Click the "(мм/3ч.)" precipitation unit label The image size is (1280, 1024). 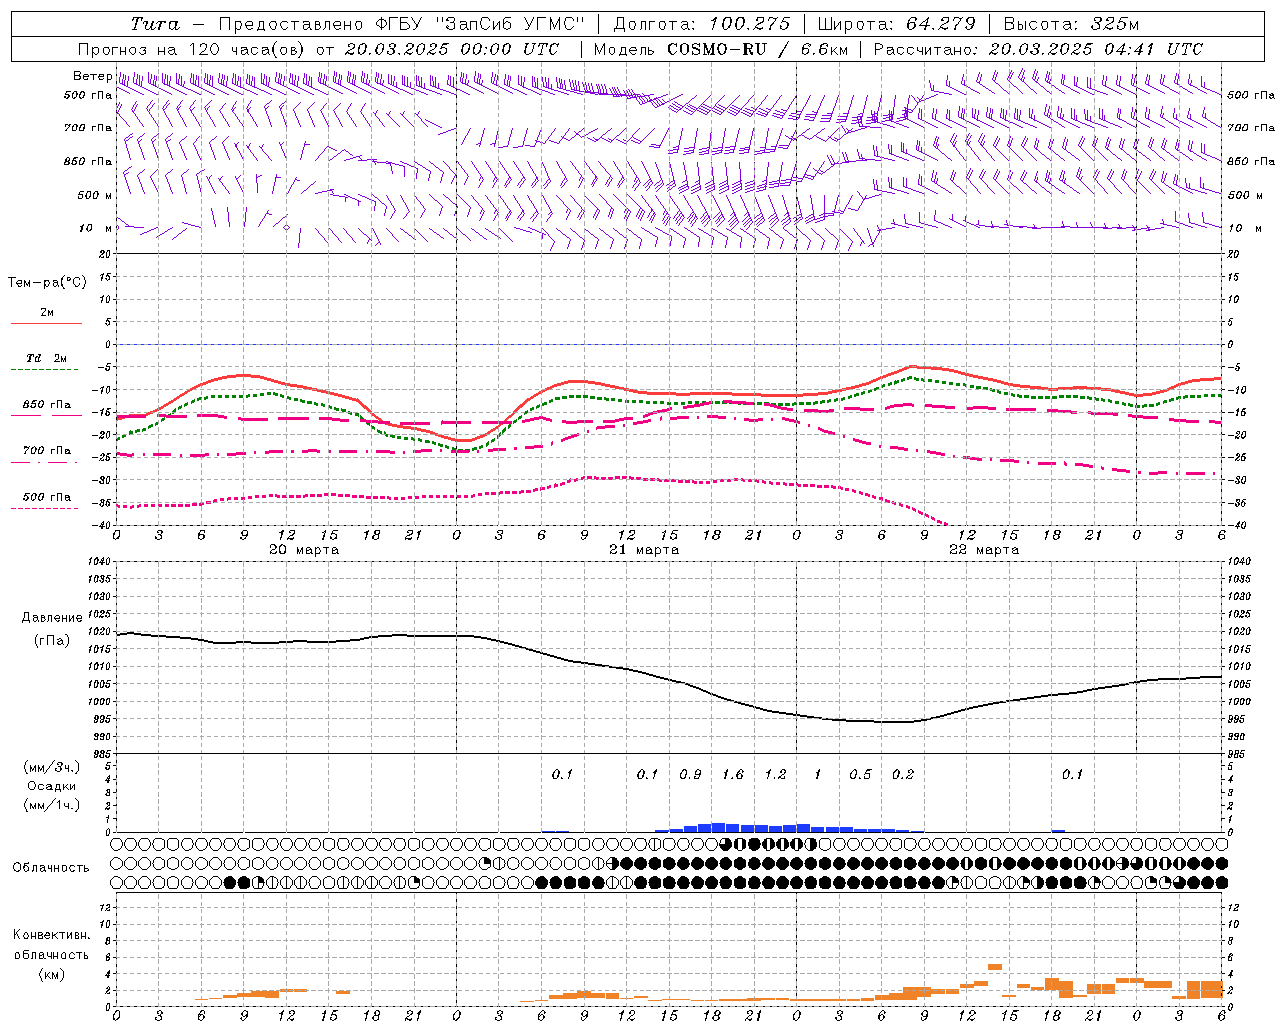52,767
